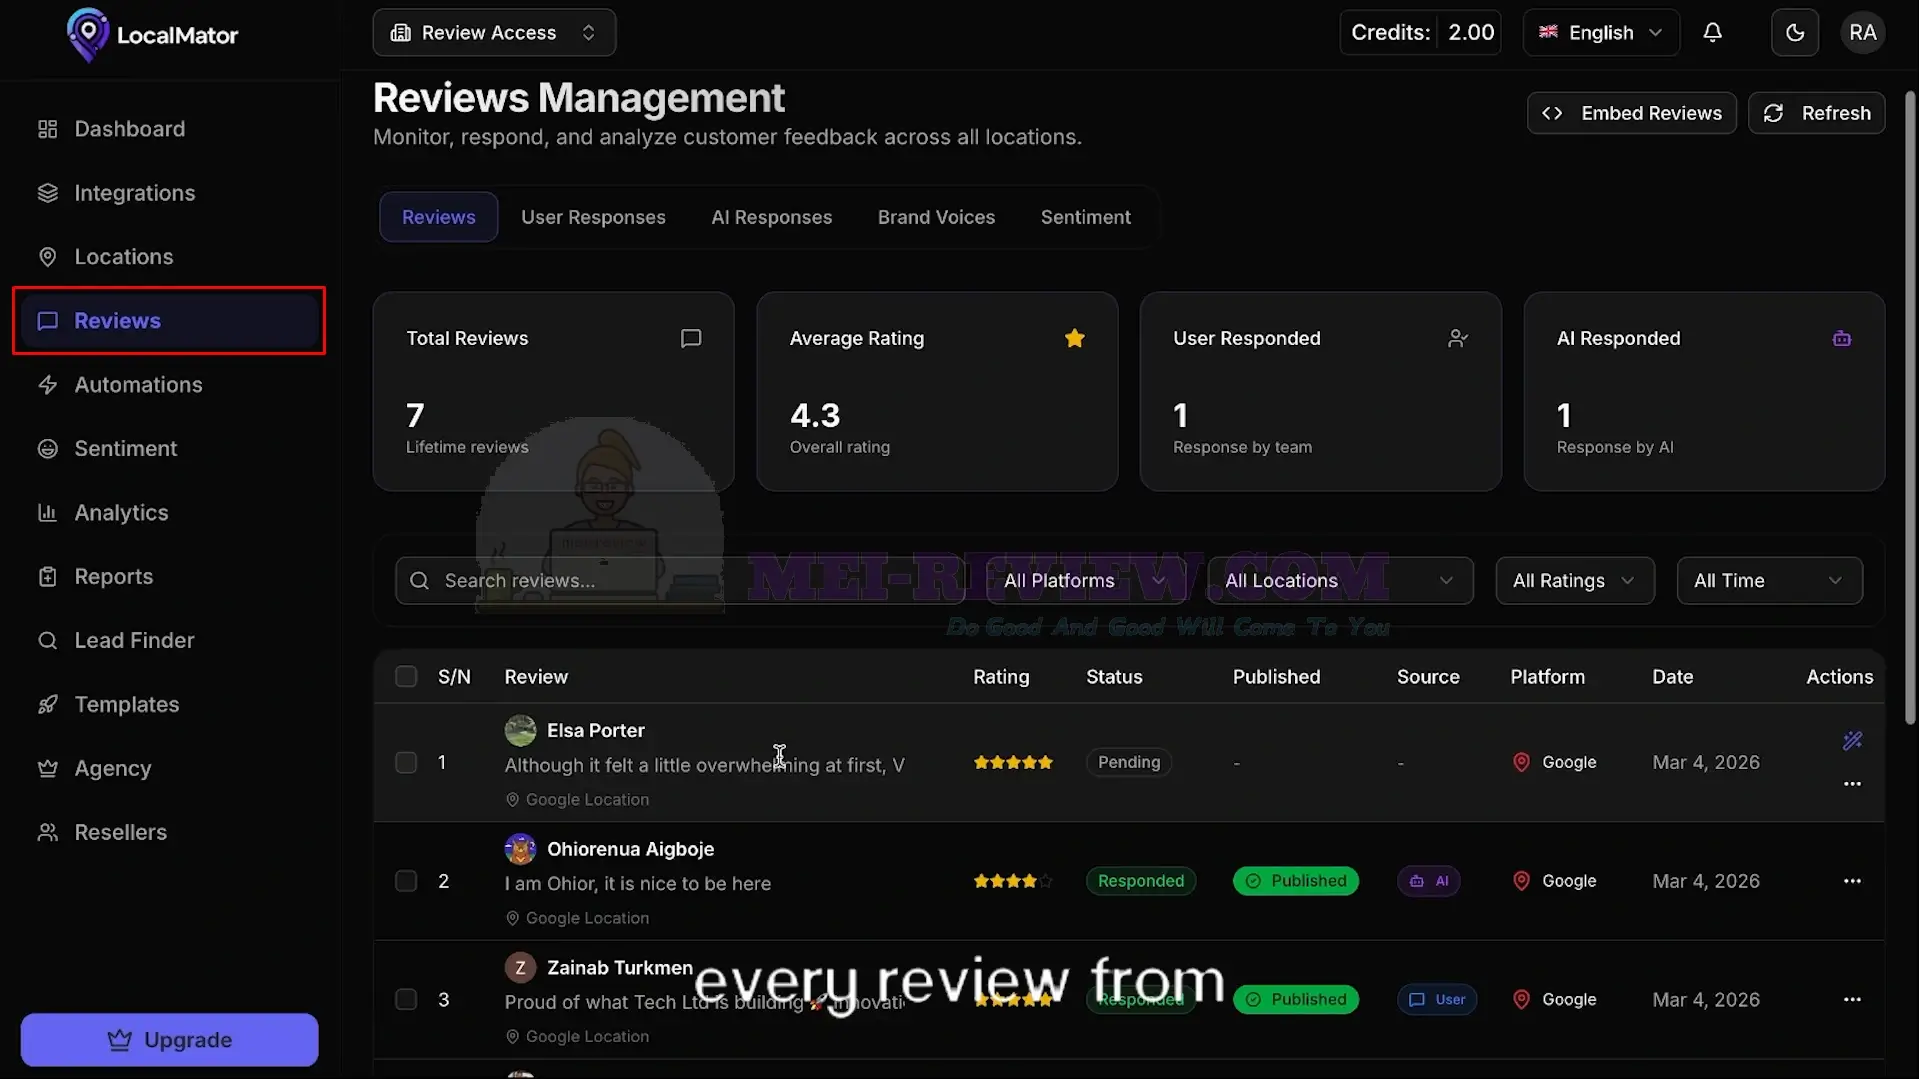Viewport: 1919px width, 1079px height.
Task: Check the box for review row 1
Action: (406, 763)
